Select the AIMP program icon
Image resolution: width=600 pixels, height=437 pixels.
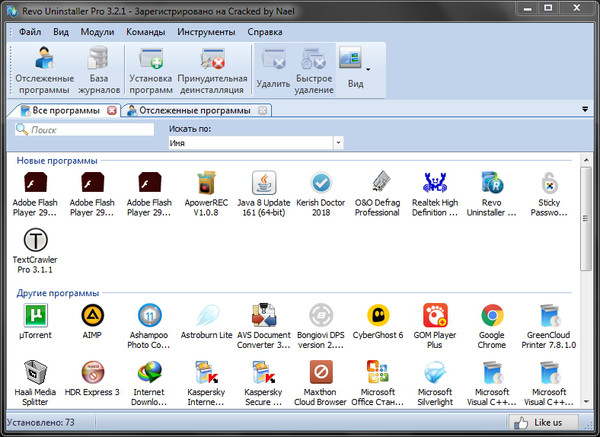pyautogui.click(x=93, y=318)
